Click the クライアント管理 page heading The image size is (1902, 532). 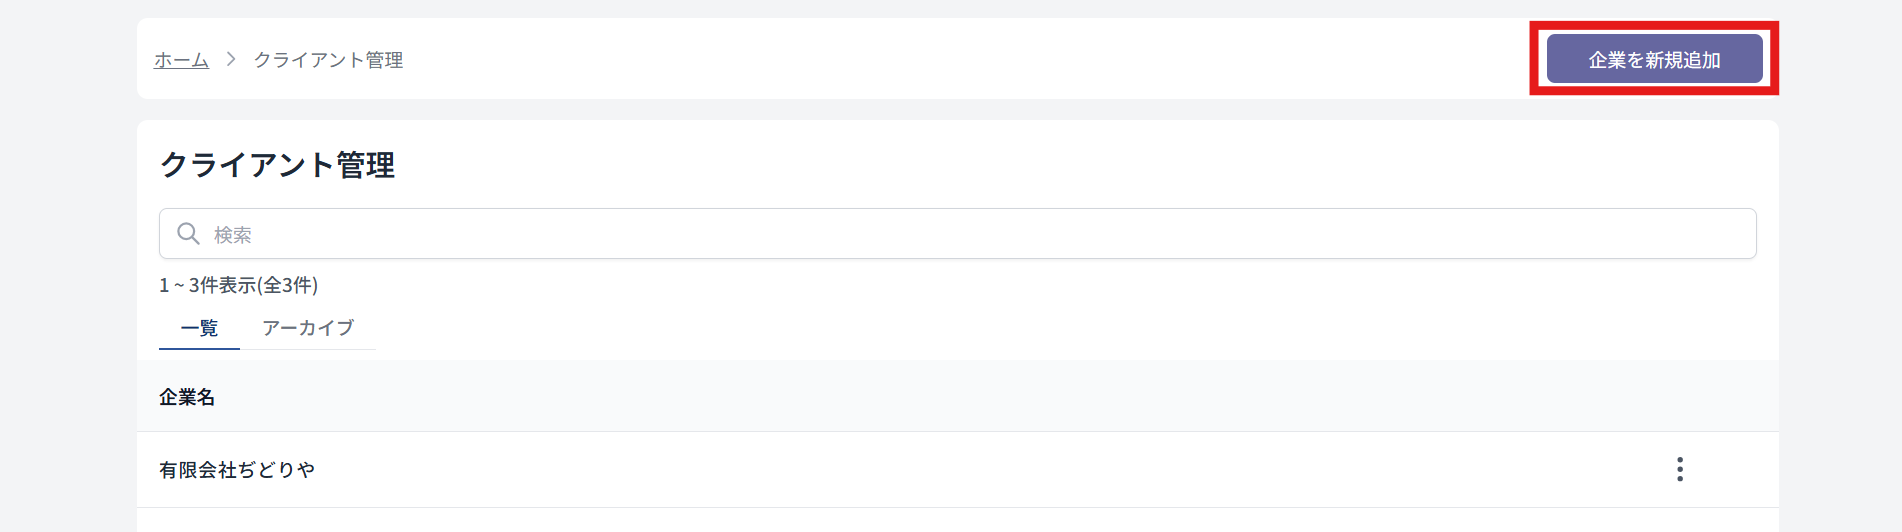[x=277, y=165]
